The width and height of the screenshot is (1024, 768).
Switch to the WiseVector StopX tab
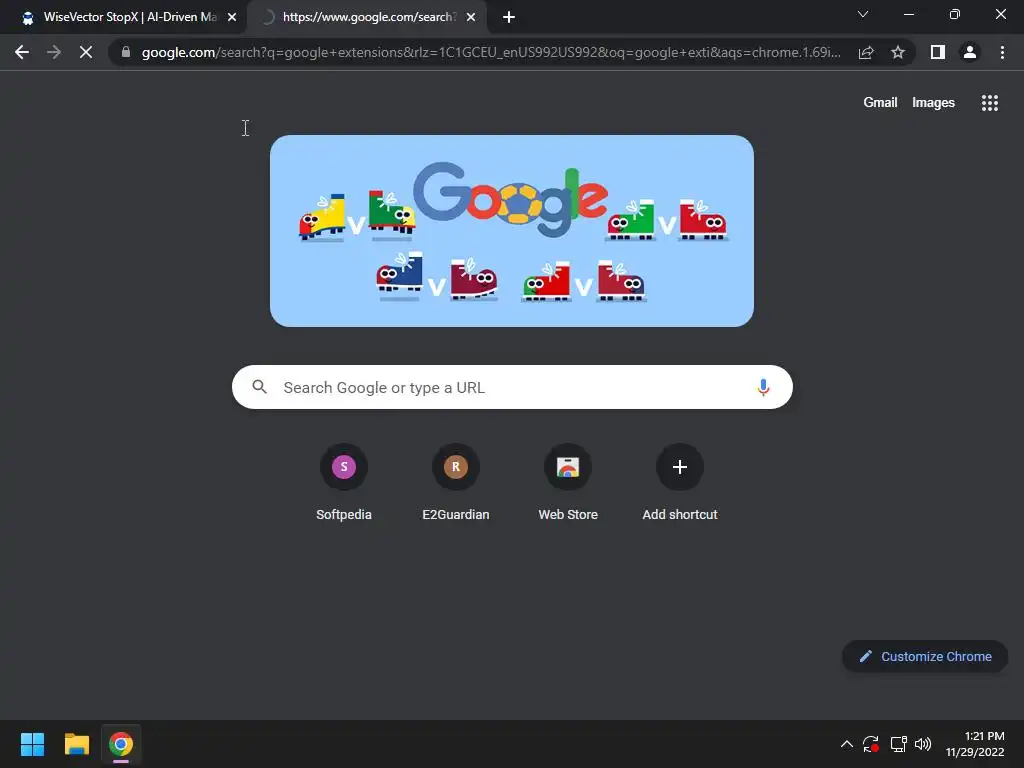click(123, 17)
